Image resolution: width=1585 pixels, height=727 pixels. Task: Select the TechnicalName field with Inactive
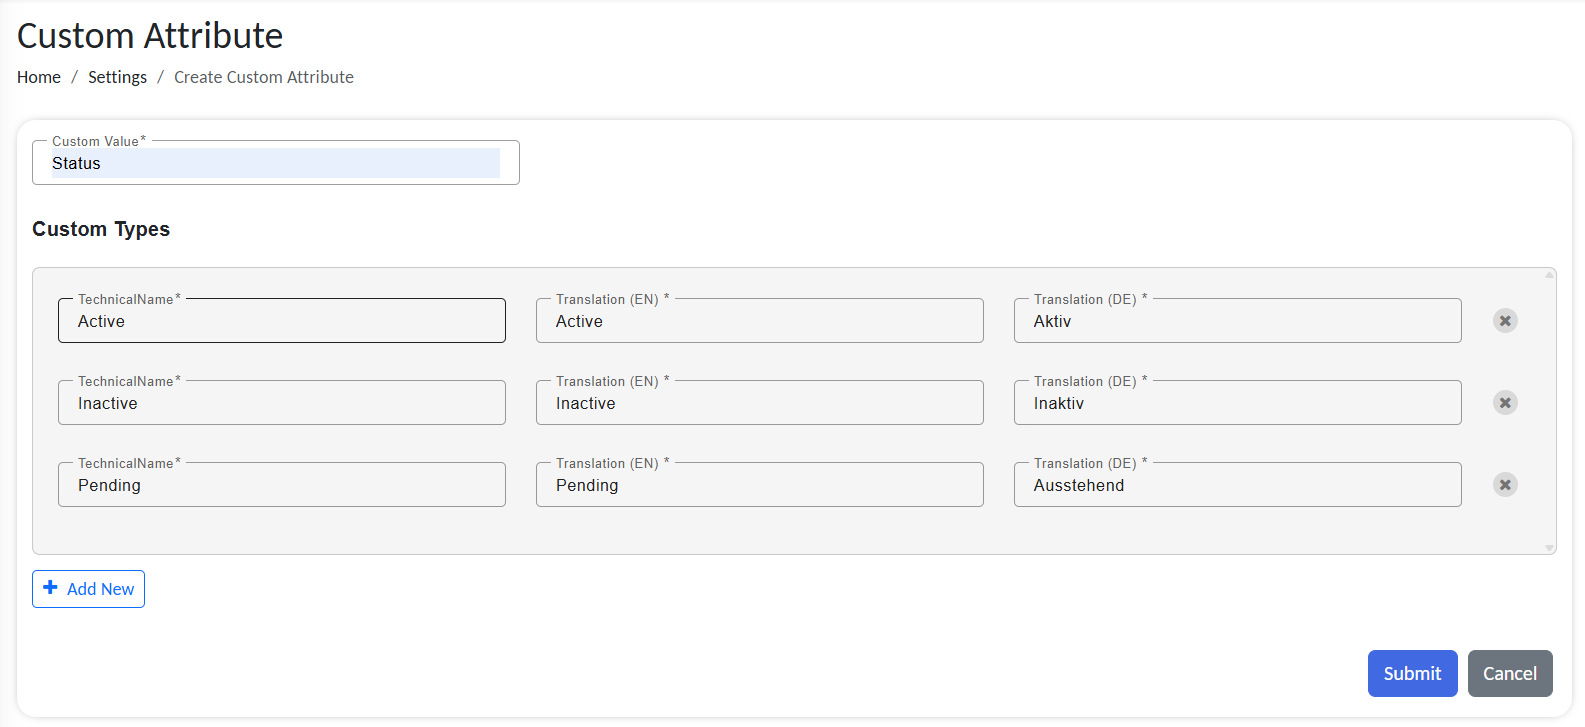(x=282, y=403)
